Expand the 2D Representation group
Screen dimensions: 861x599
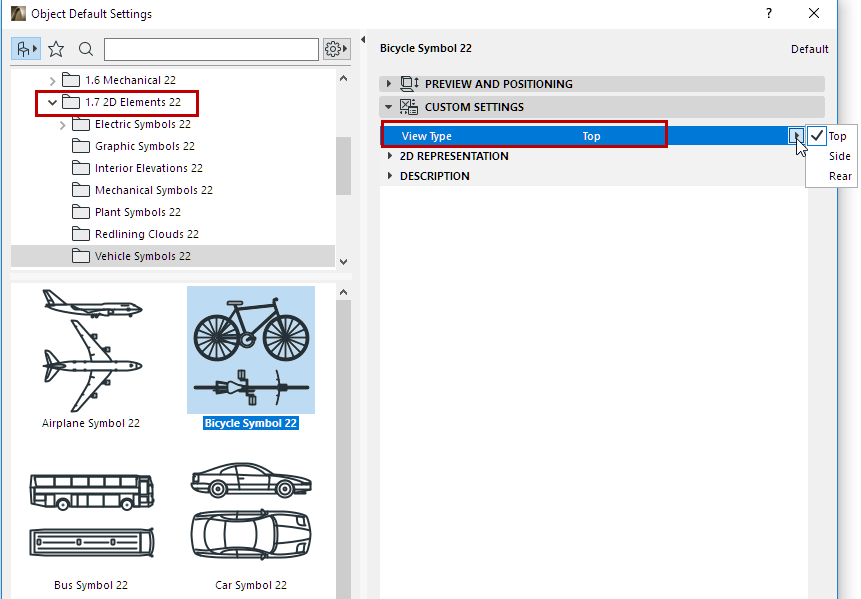tap(389, 156)
